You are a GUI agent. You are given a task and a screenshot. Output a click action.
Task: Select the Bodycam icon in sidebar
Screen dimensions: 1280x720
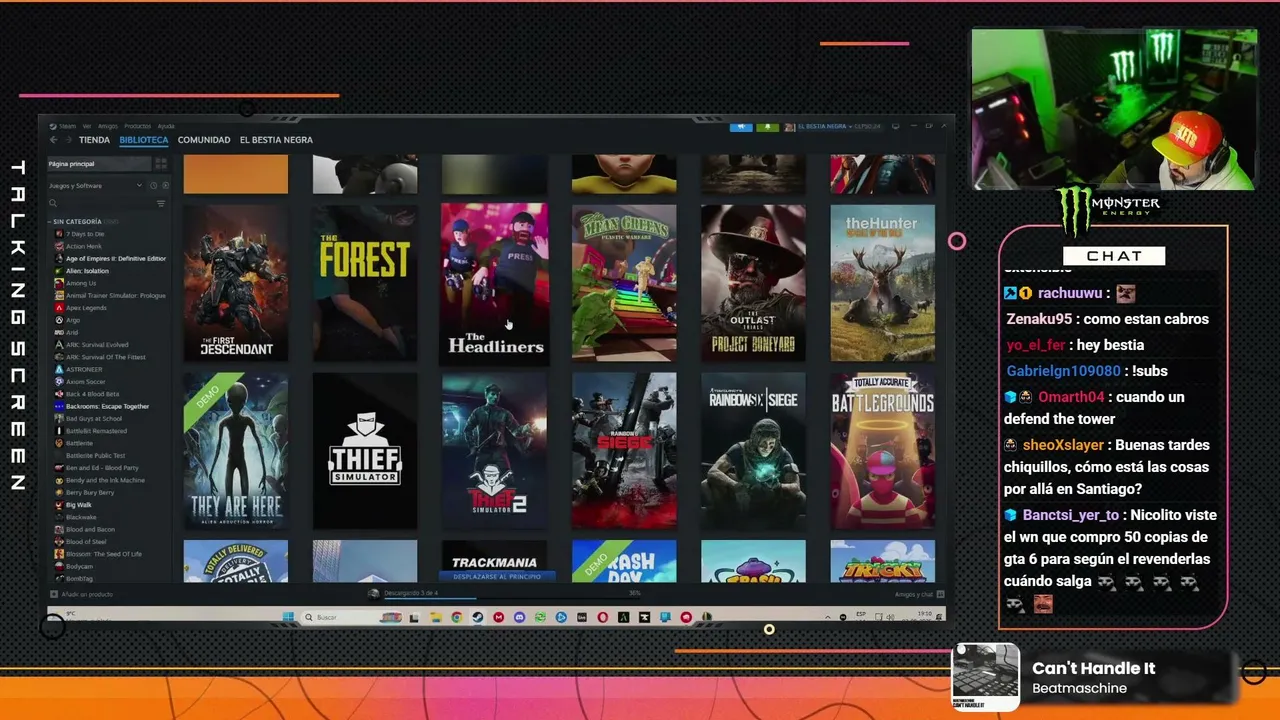(59, 566)
